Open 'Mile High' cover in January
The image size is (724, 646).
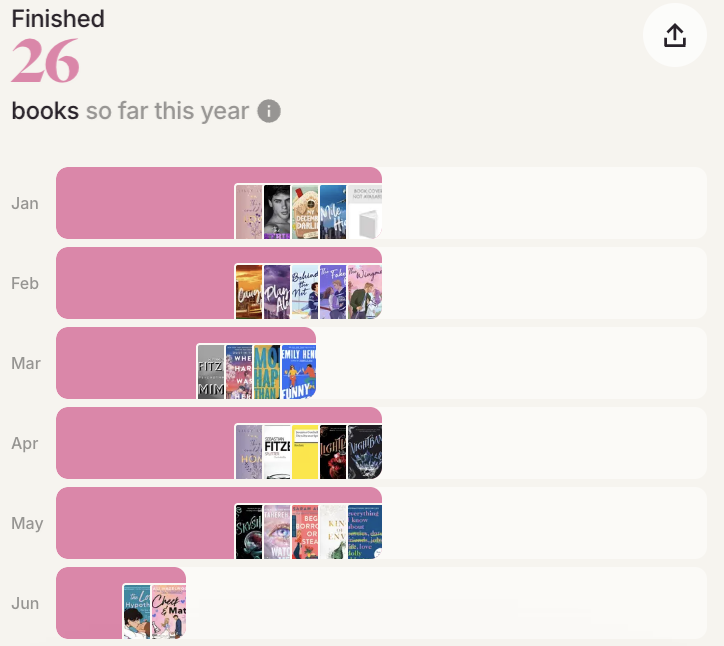(x=333, y=211)
